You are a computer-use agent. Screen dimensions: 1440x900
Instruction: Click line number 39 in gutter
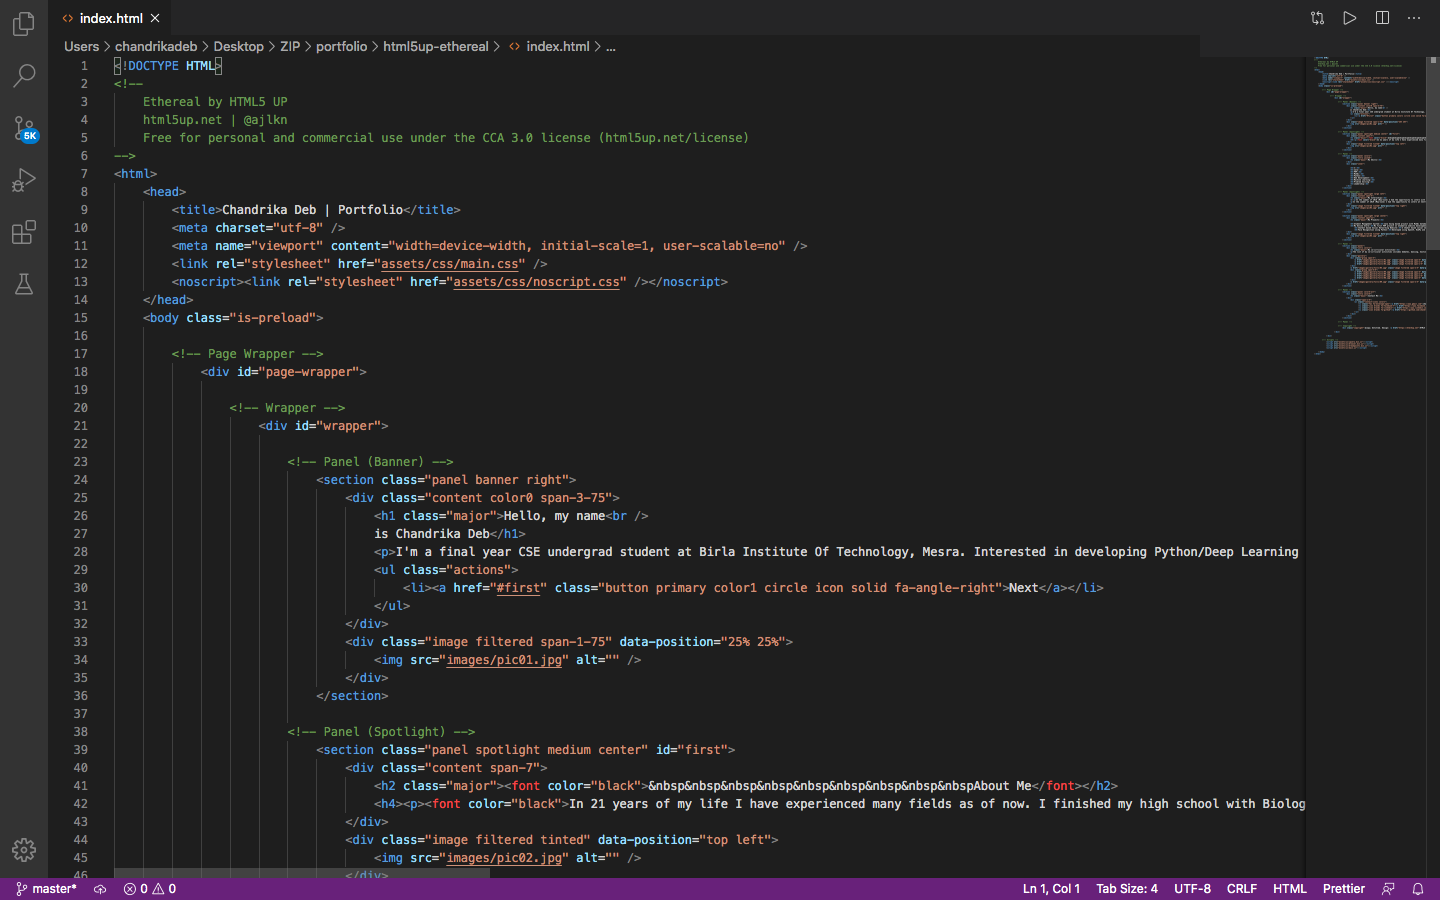pyautogui.click(x=80, y=750)
